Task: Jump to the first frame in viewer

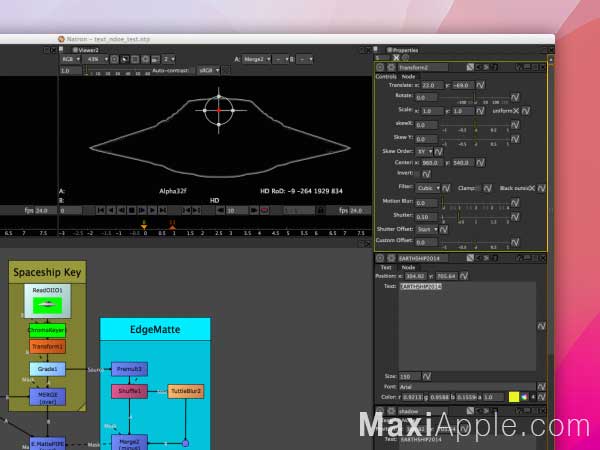Action: coord(101,210)
